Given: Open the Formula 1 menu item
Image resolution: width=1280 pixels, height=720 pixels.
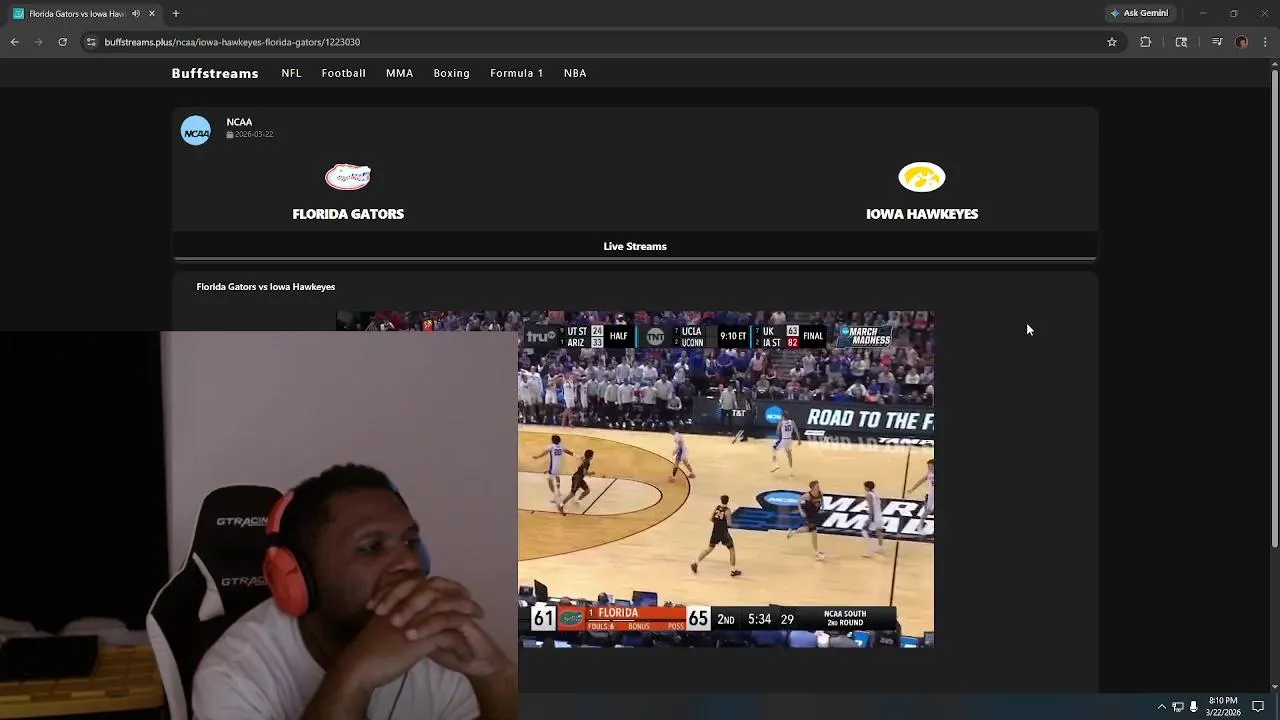Looking at the screenshot, I should tap(517, 73).
